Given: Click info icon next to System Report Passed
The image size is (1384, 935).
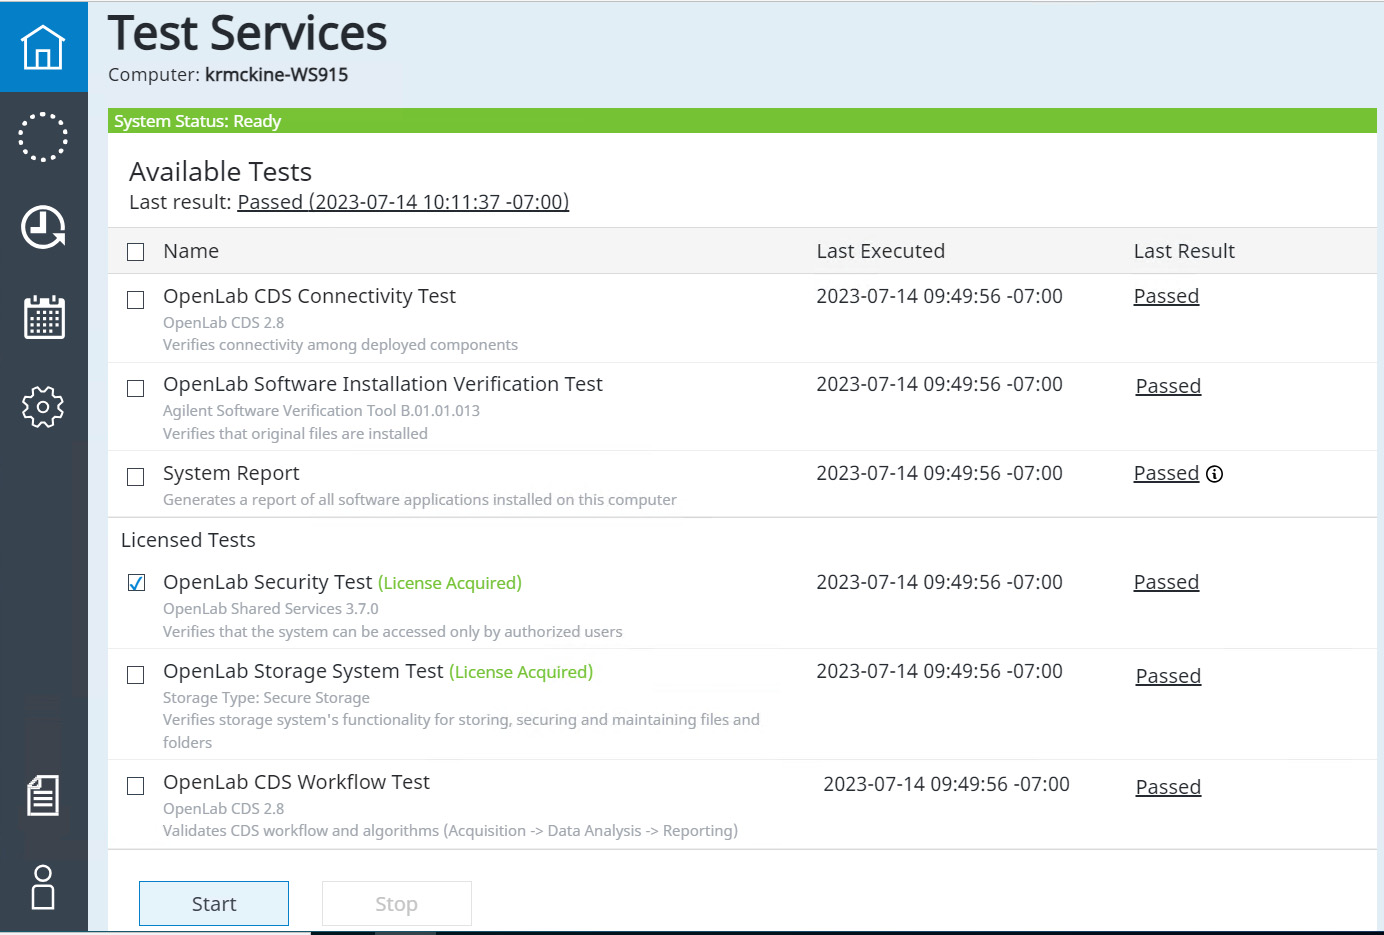Looking at the screenshot, I should point(1214,474).
